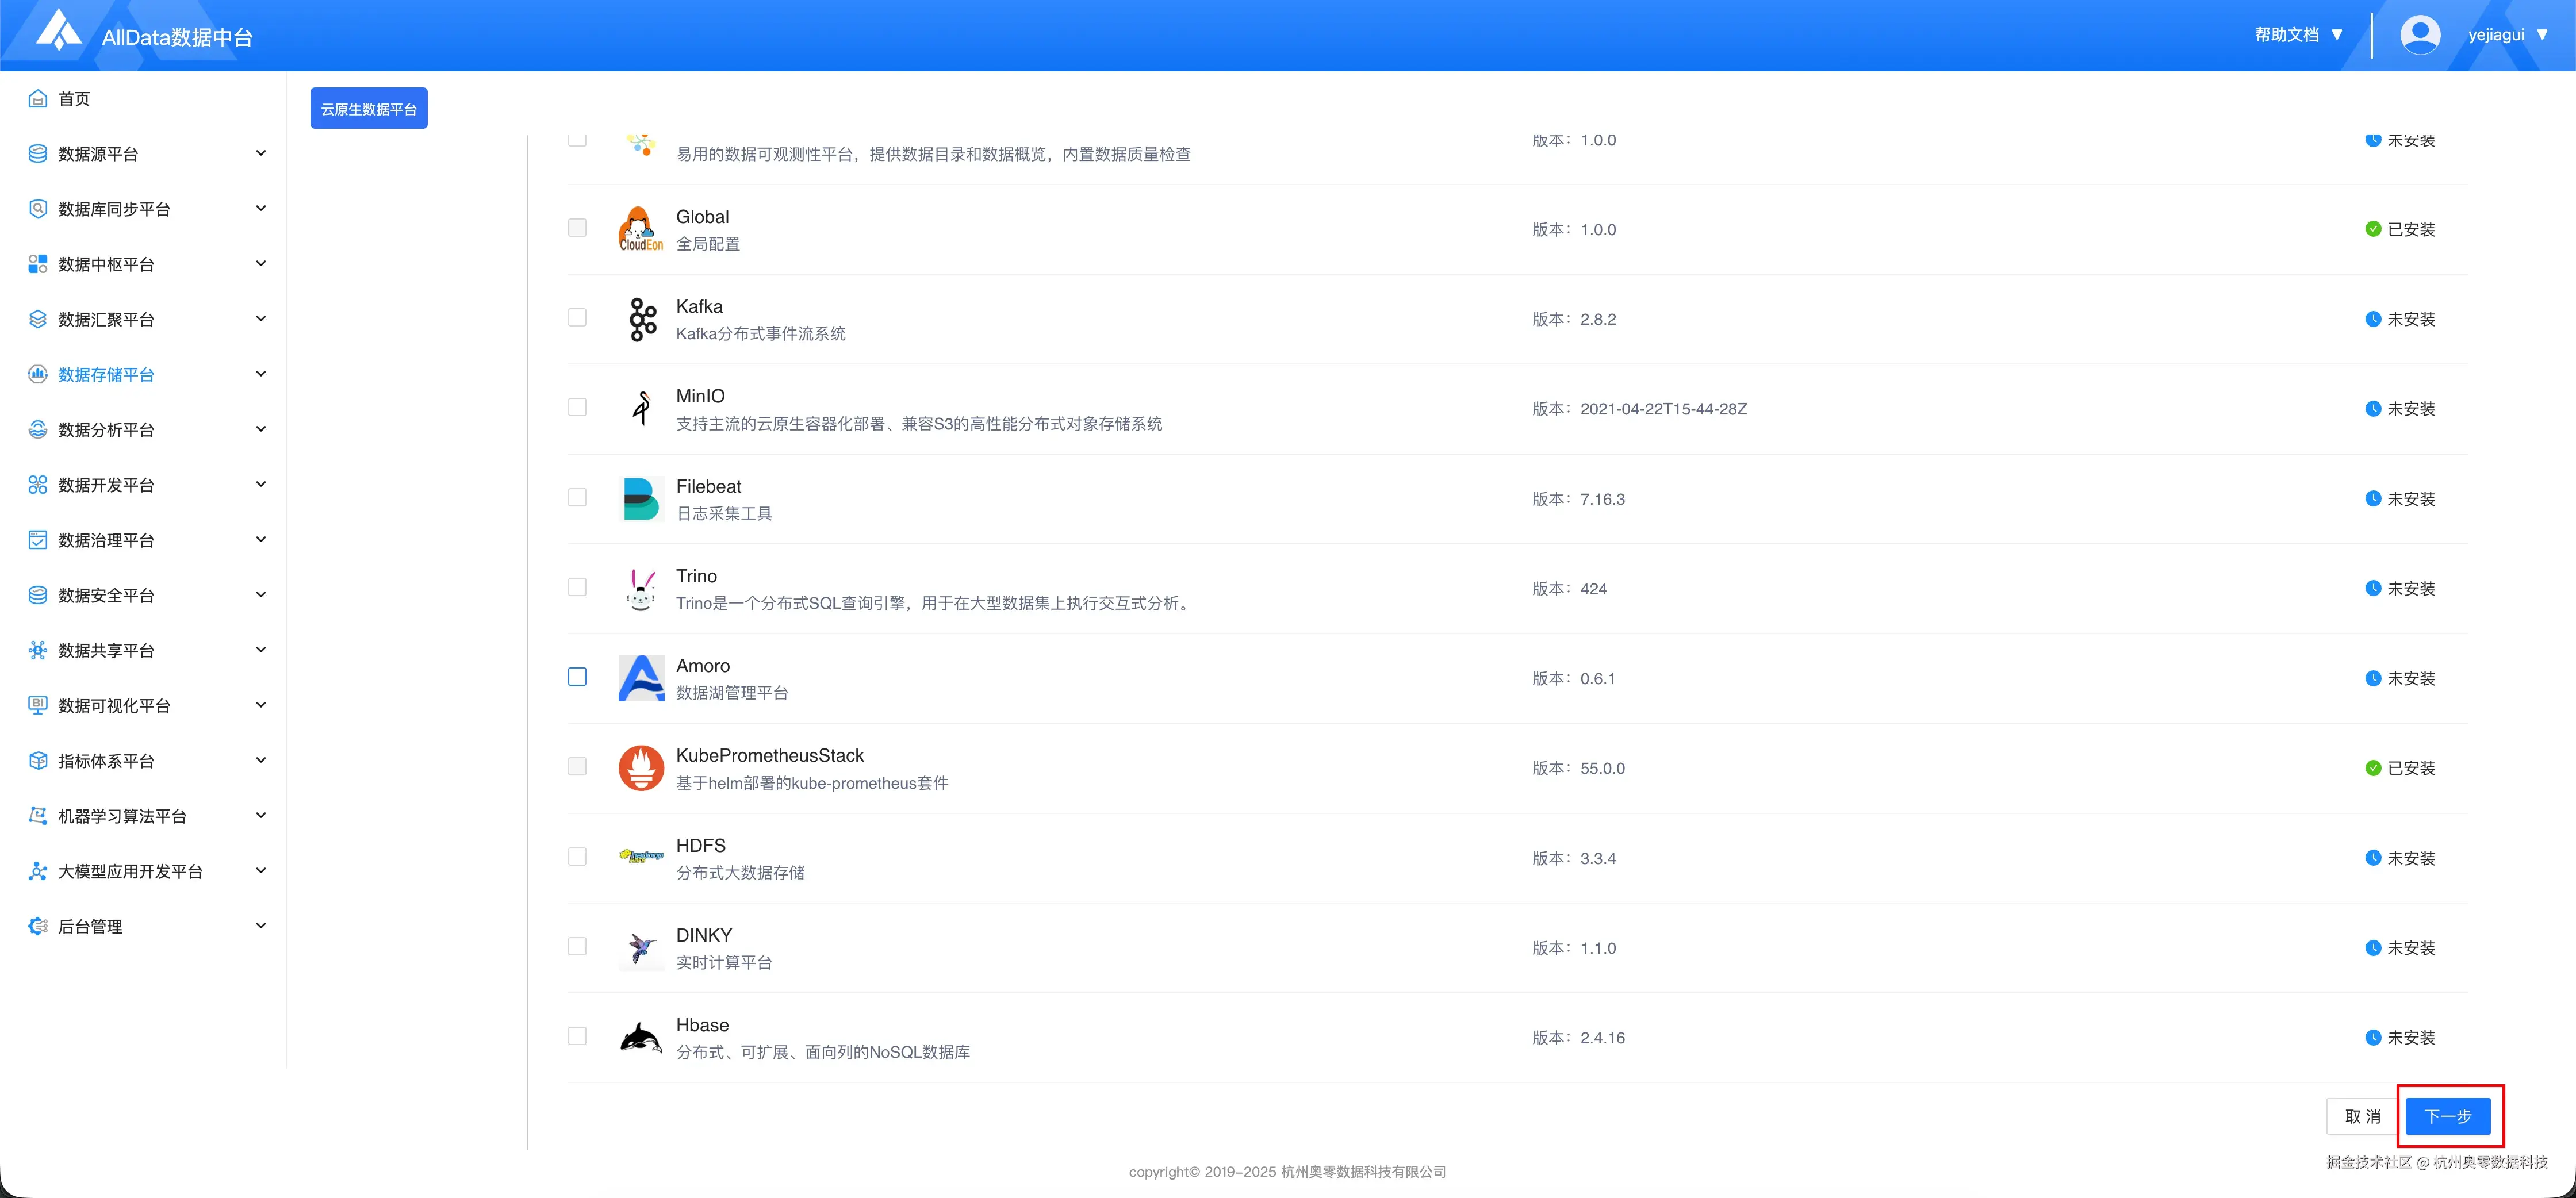Click the MinIO flamingo logo icon
The width and height of the screenshot is (2576, 1198).
pos(641,408)
